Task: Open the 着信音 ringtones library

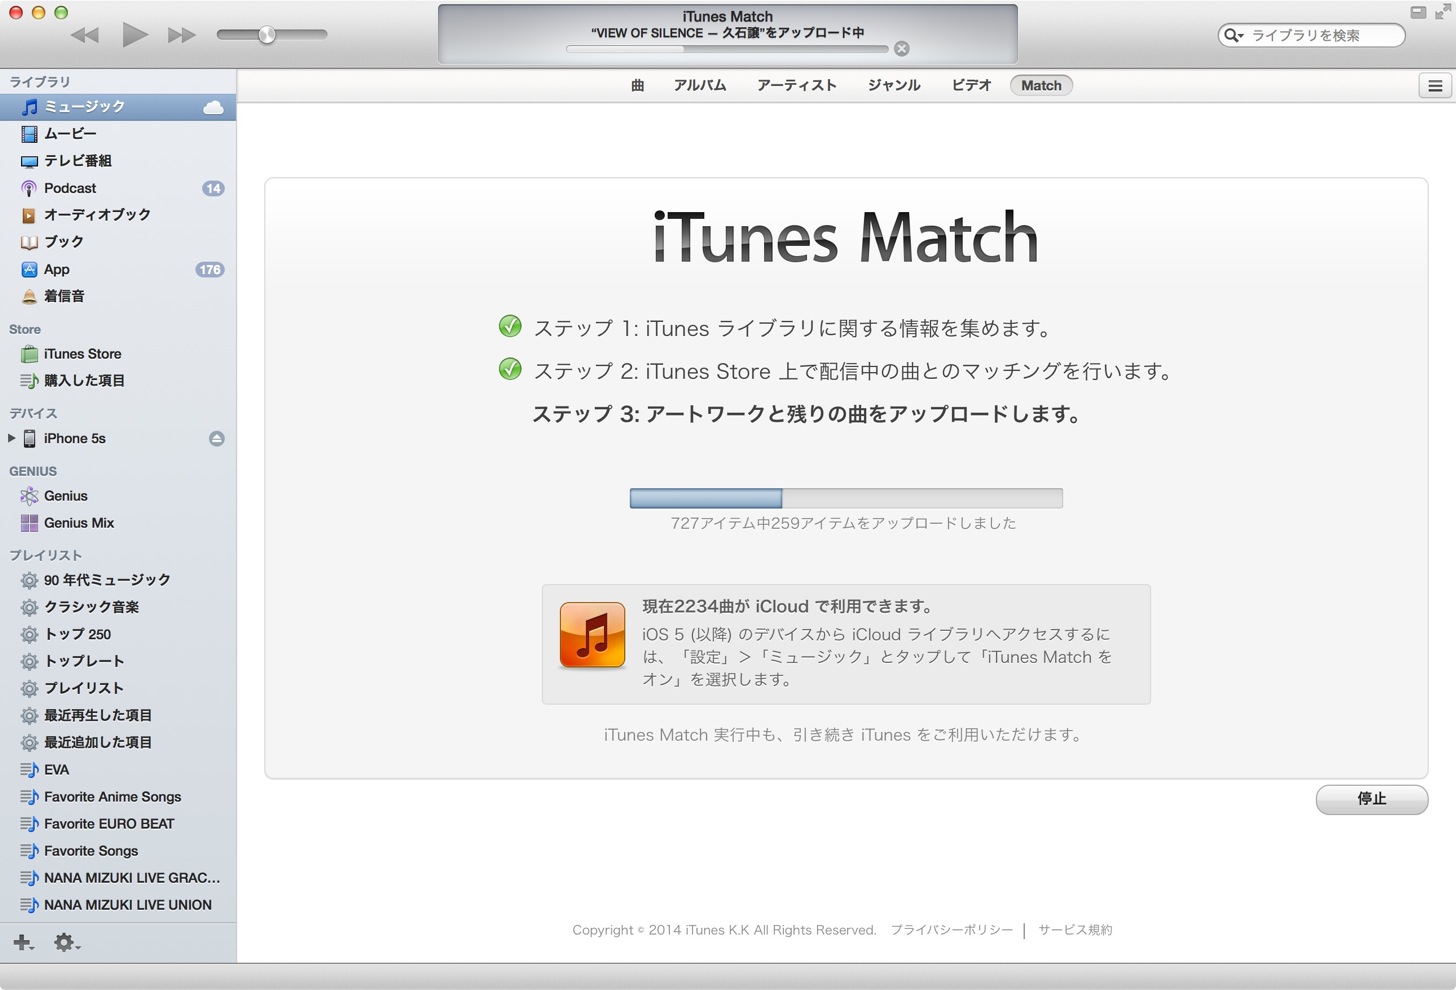Action: [118, 296]
